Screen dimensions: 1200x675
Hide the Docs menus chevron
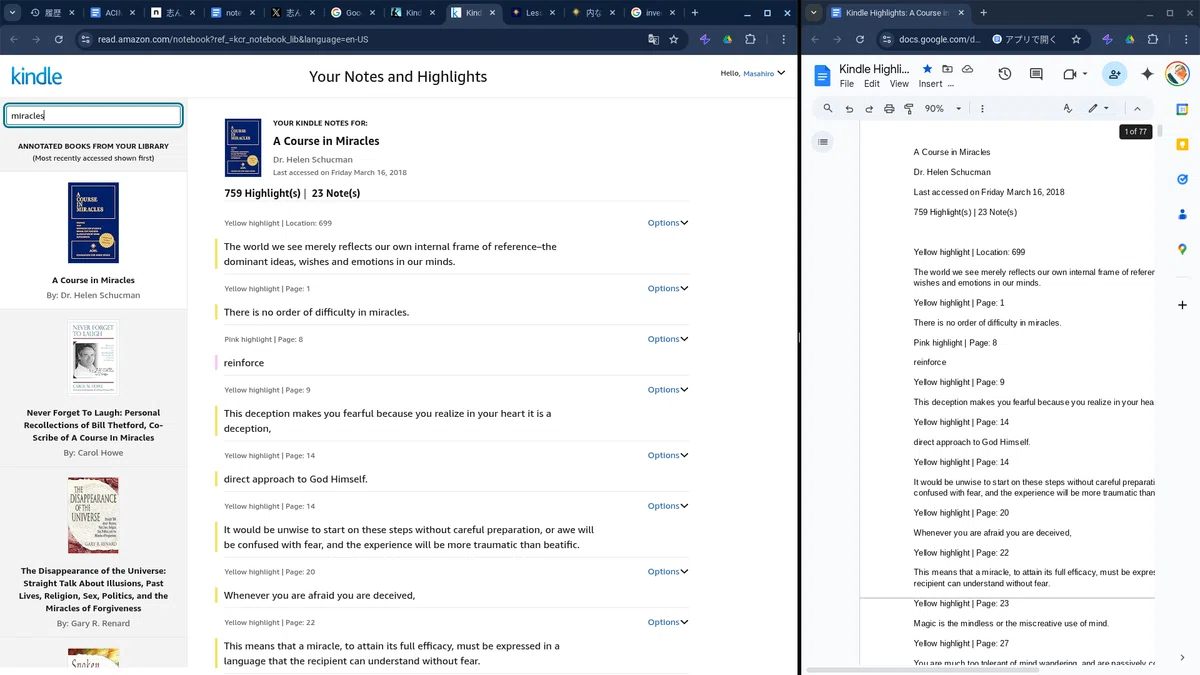tap(1137, 108)
